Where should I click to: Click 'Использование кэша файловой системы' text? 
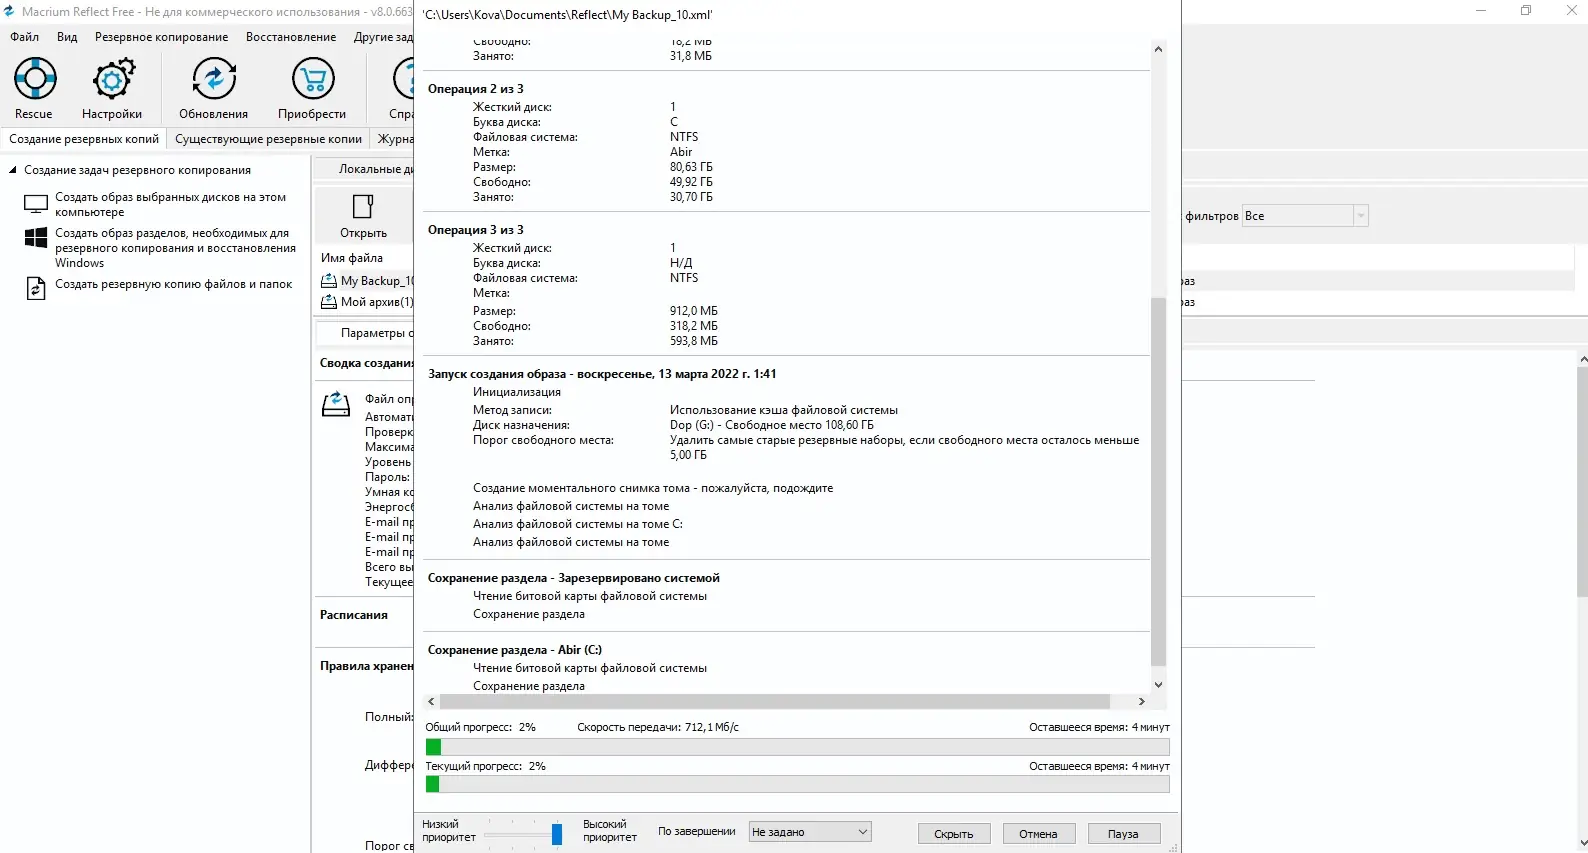pyautogui.click(x=784, y=410)
